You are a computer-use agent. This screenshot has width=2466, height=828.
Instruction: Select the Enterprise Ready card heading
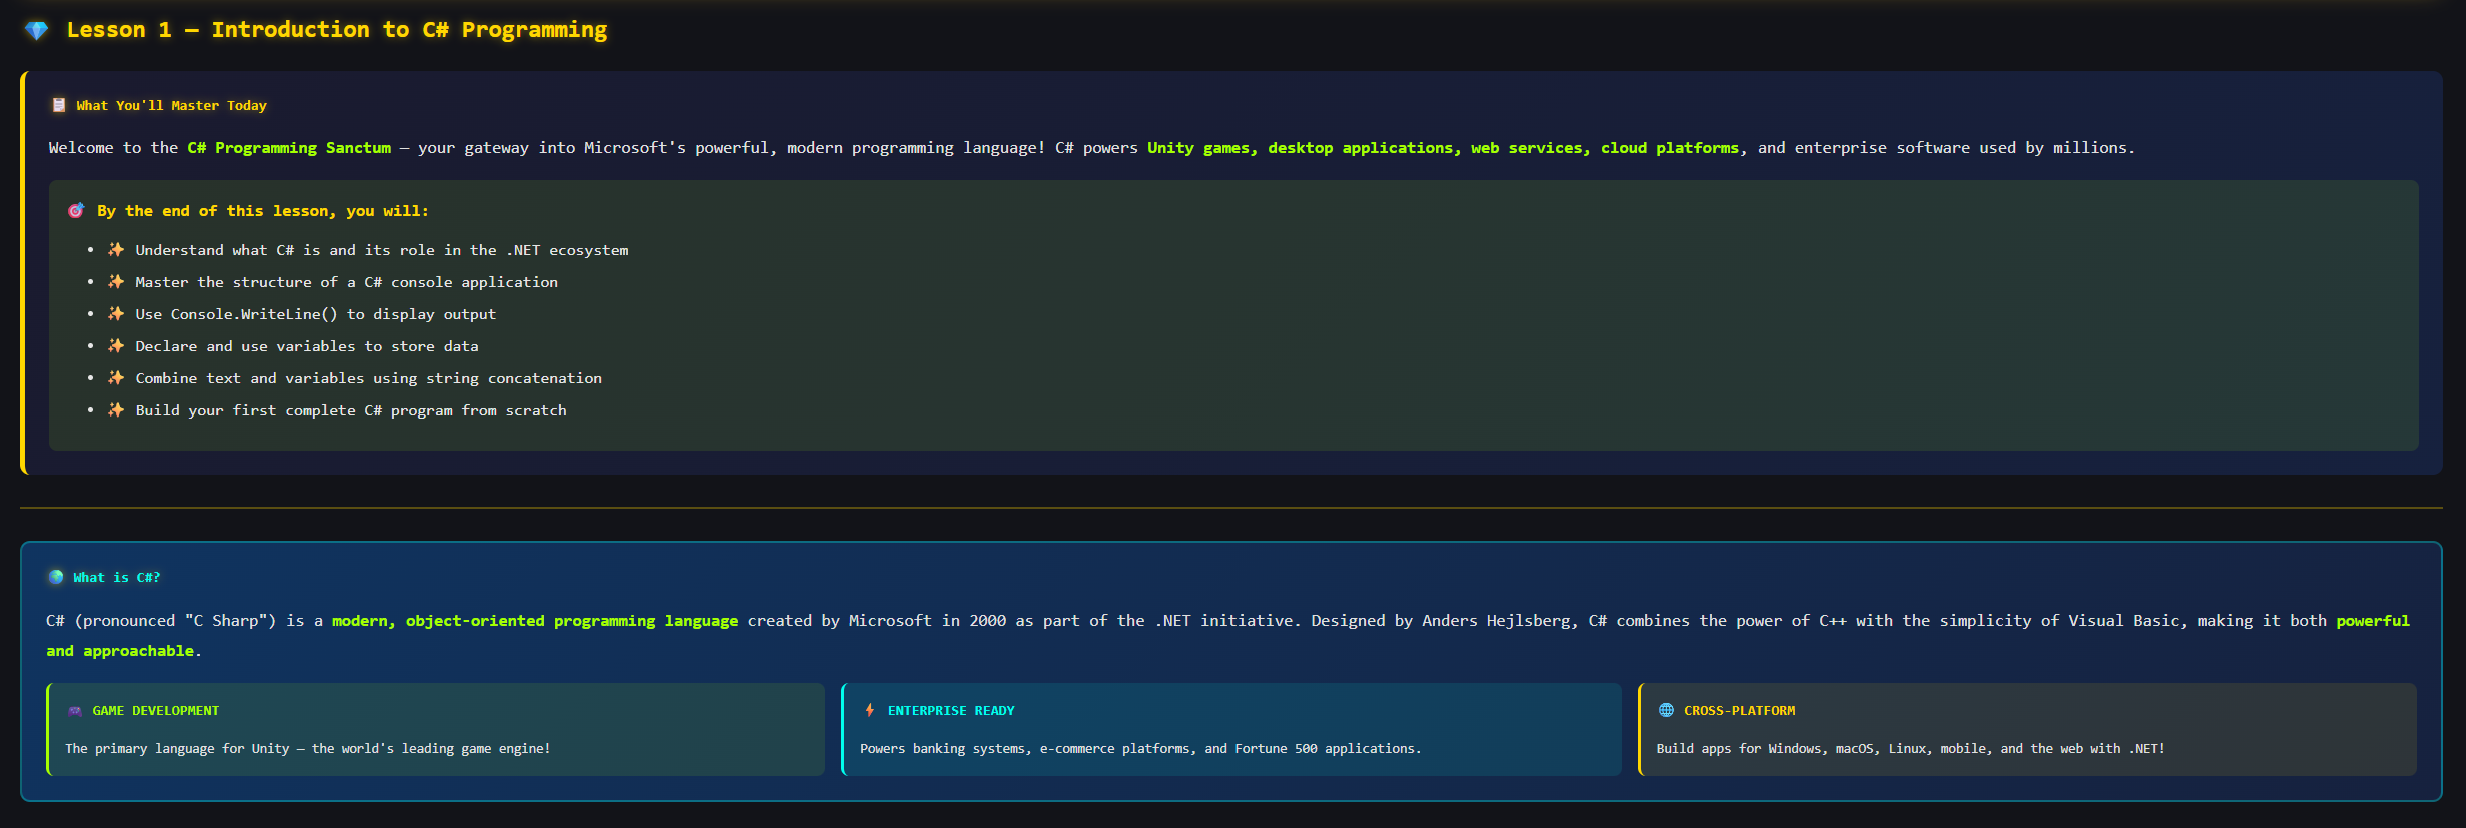[950, 711]
